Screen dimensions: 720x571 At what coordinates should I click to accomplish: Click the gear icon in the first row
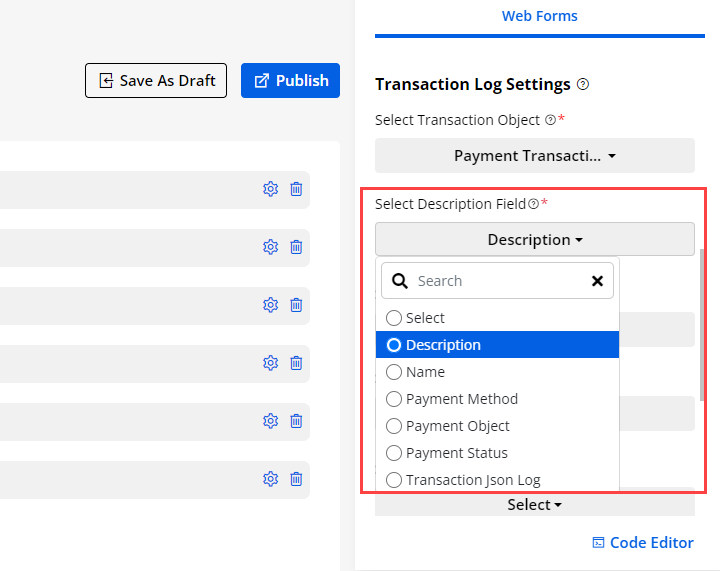(x=270, y=189)
